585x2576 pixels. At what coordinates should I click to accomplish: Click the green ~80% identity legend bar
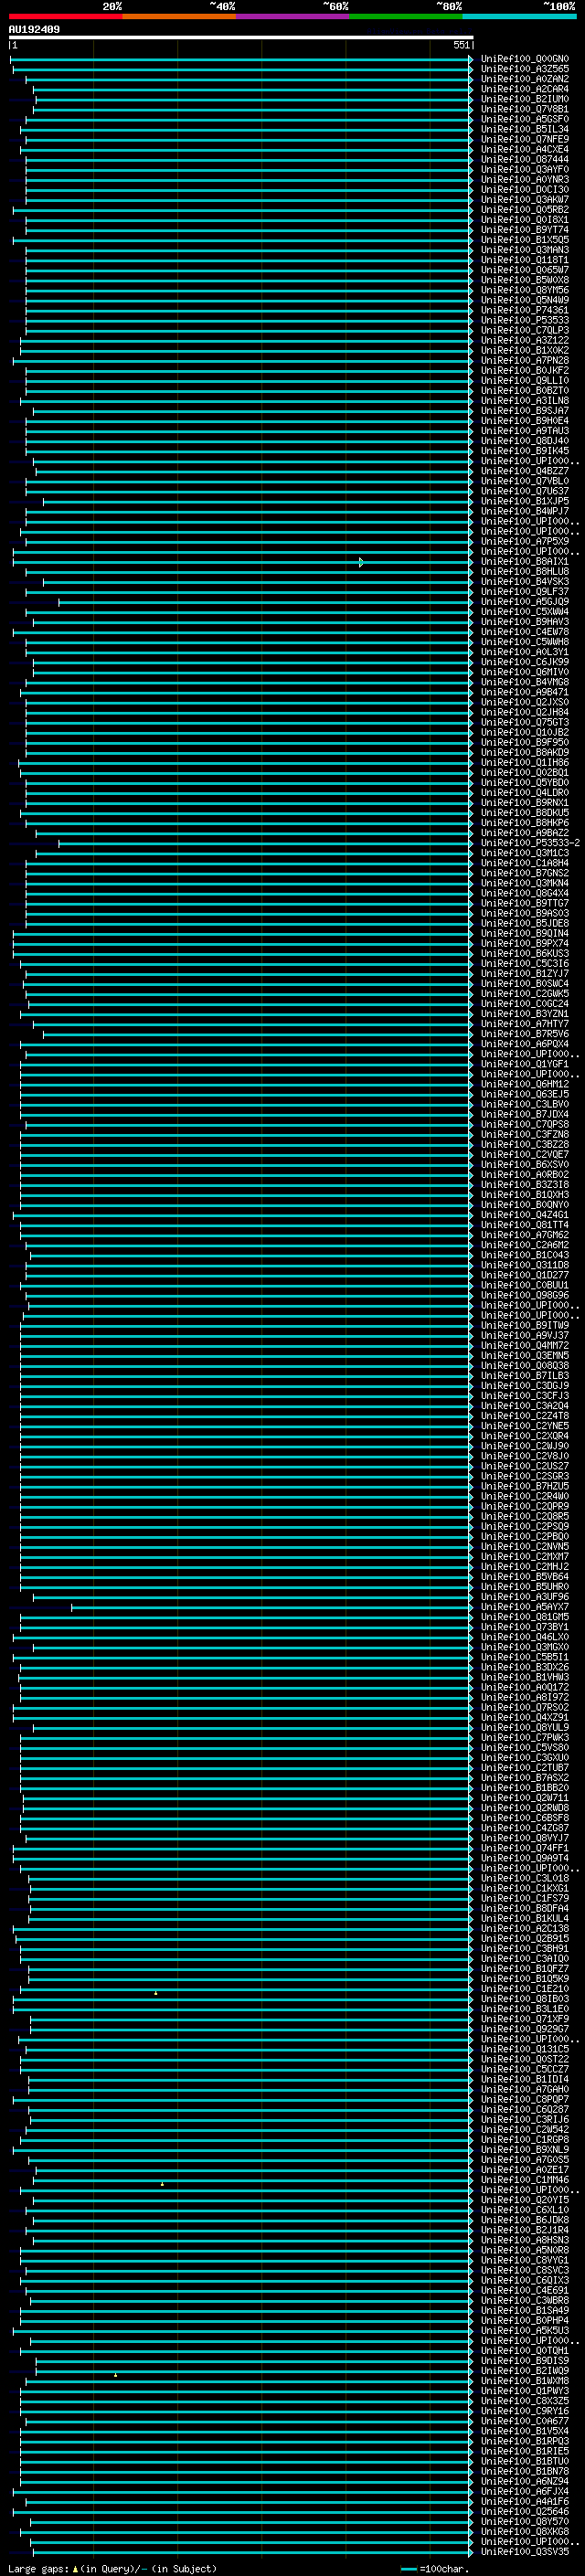pyautogui.click(x=406, y=16)
